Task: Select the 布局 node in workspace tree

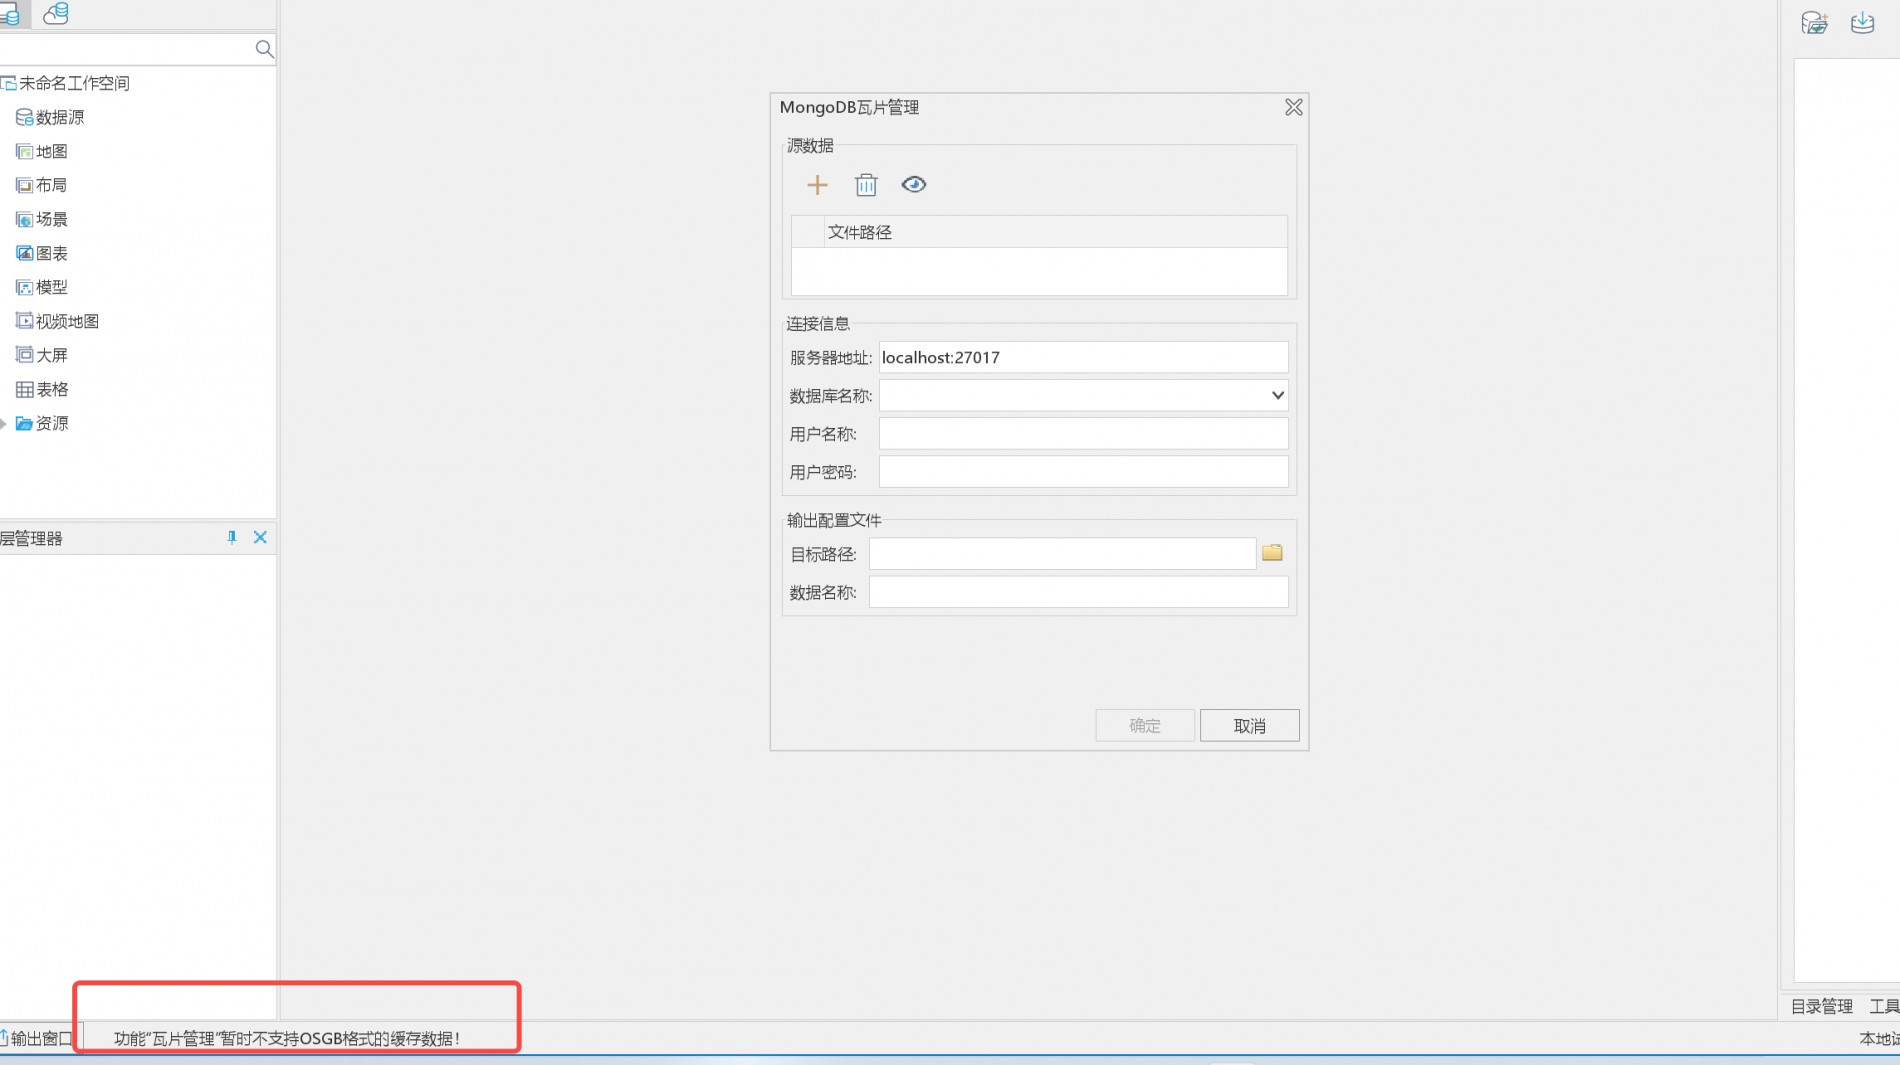Action: (x=42, y=185)
